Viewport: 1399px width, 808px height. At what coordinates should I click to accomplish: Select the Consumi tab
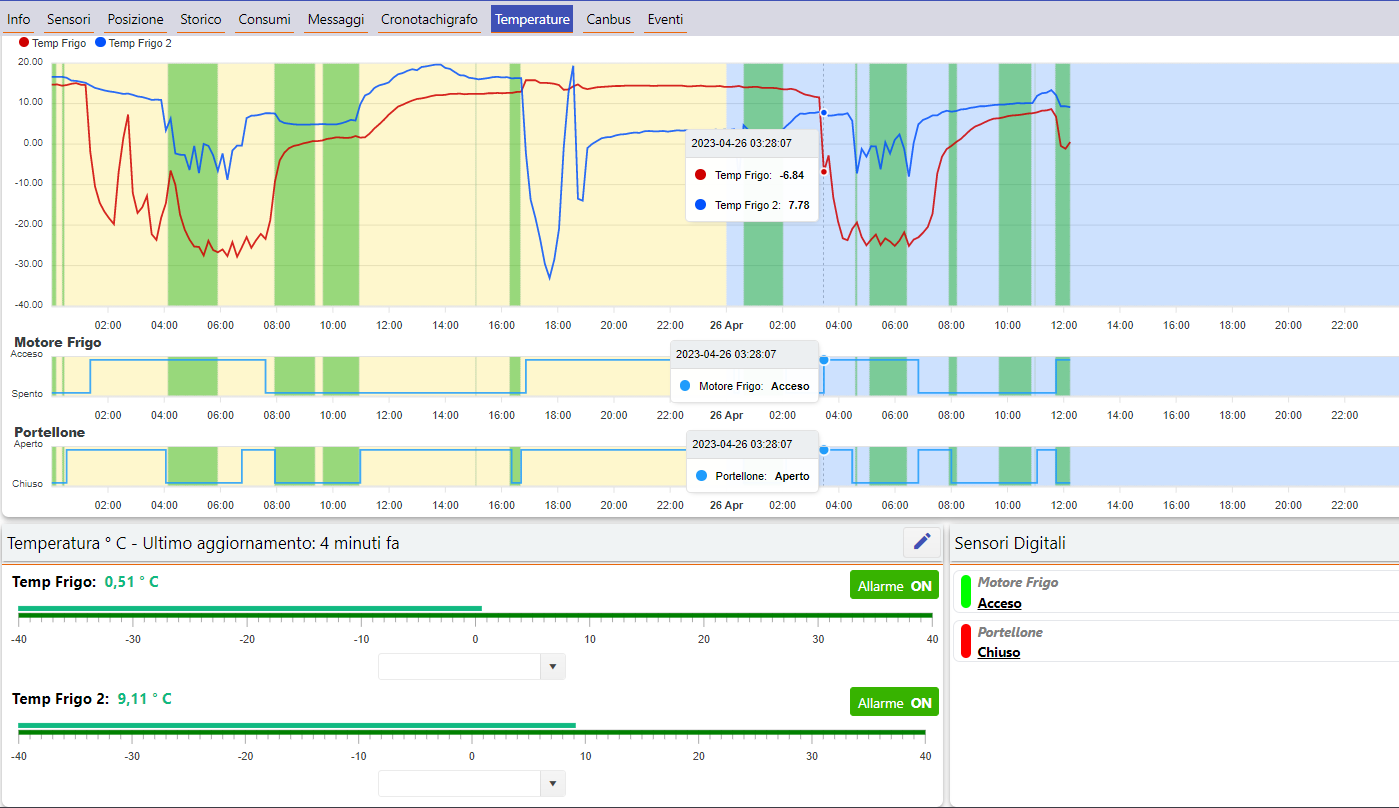tap(265, 19)
